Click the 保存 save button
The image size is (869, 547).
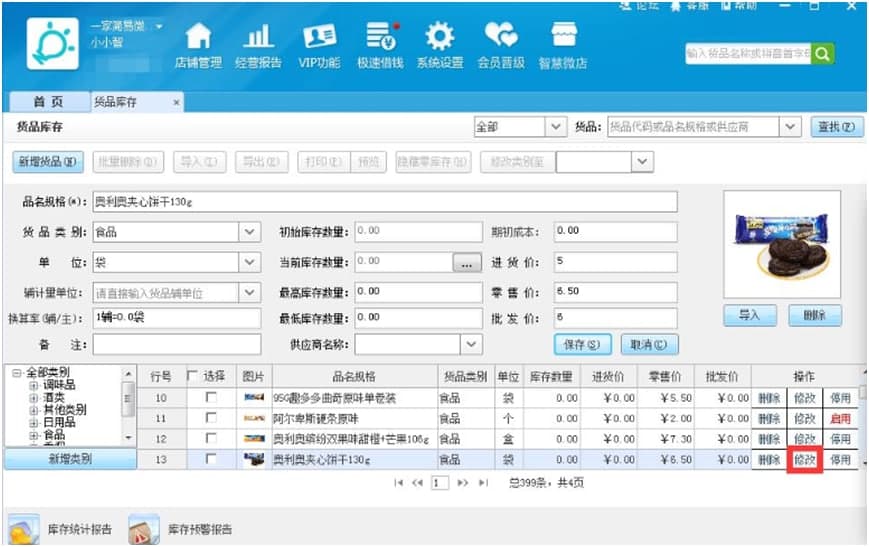pos(581,344)
